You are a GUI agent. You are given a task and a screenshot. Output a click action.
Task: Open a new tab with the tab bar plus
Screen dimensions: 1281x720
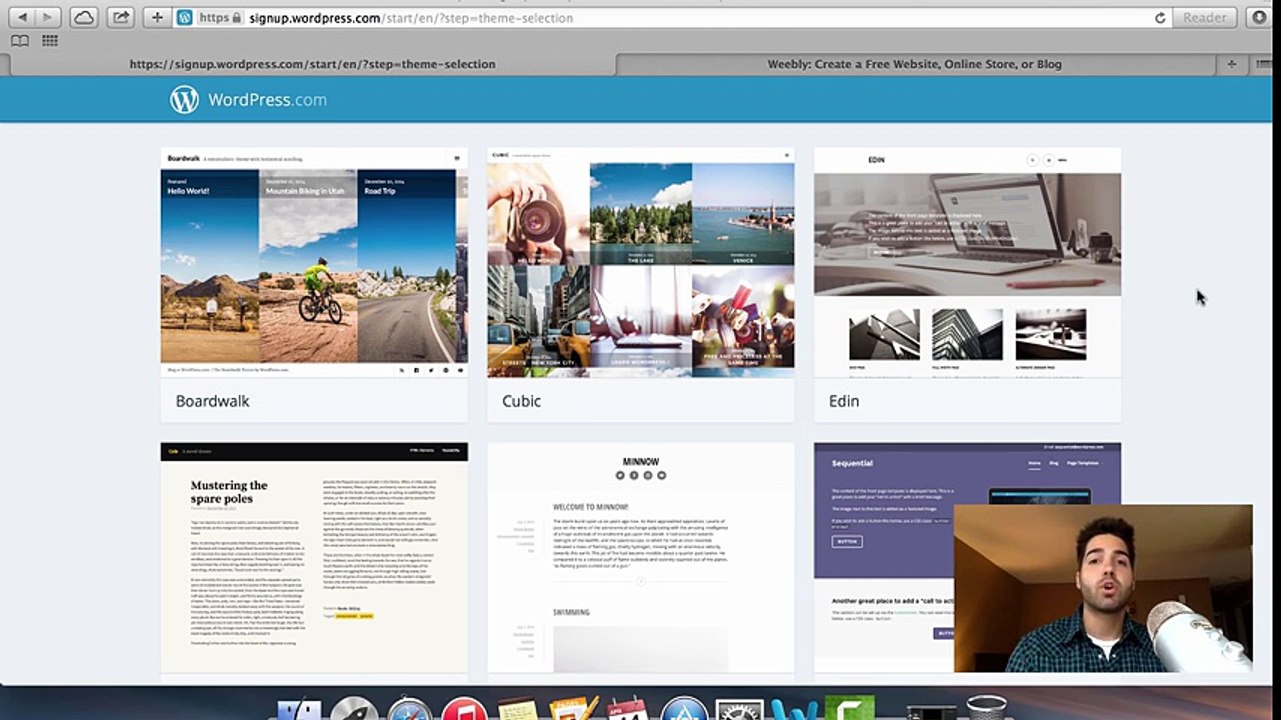[x=1232, y=64]
